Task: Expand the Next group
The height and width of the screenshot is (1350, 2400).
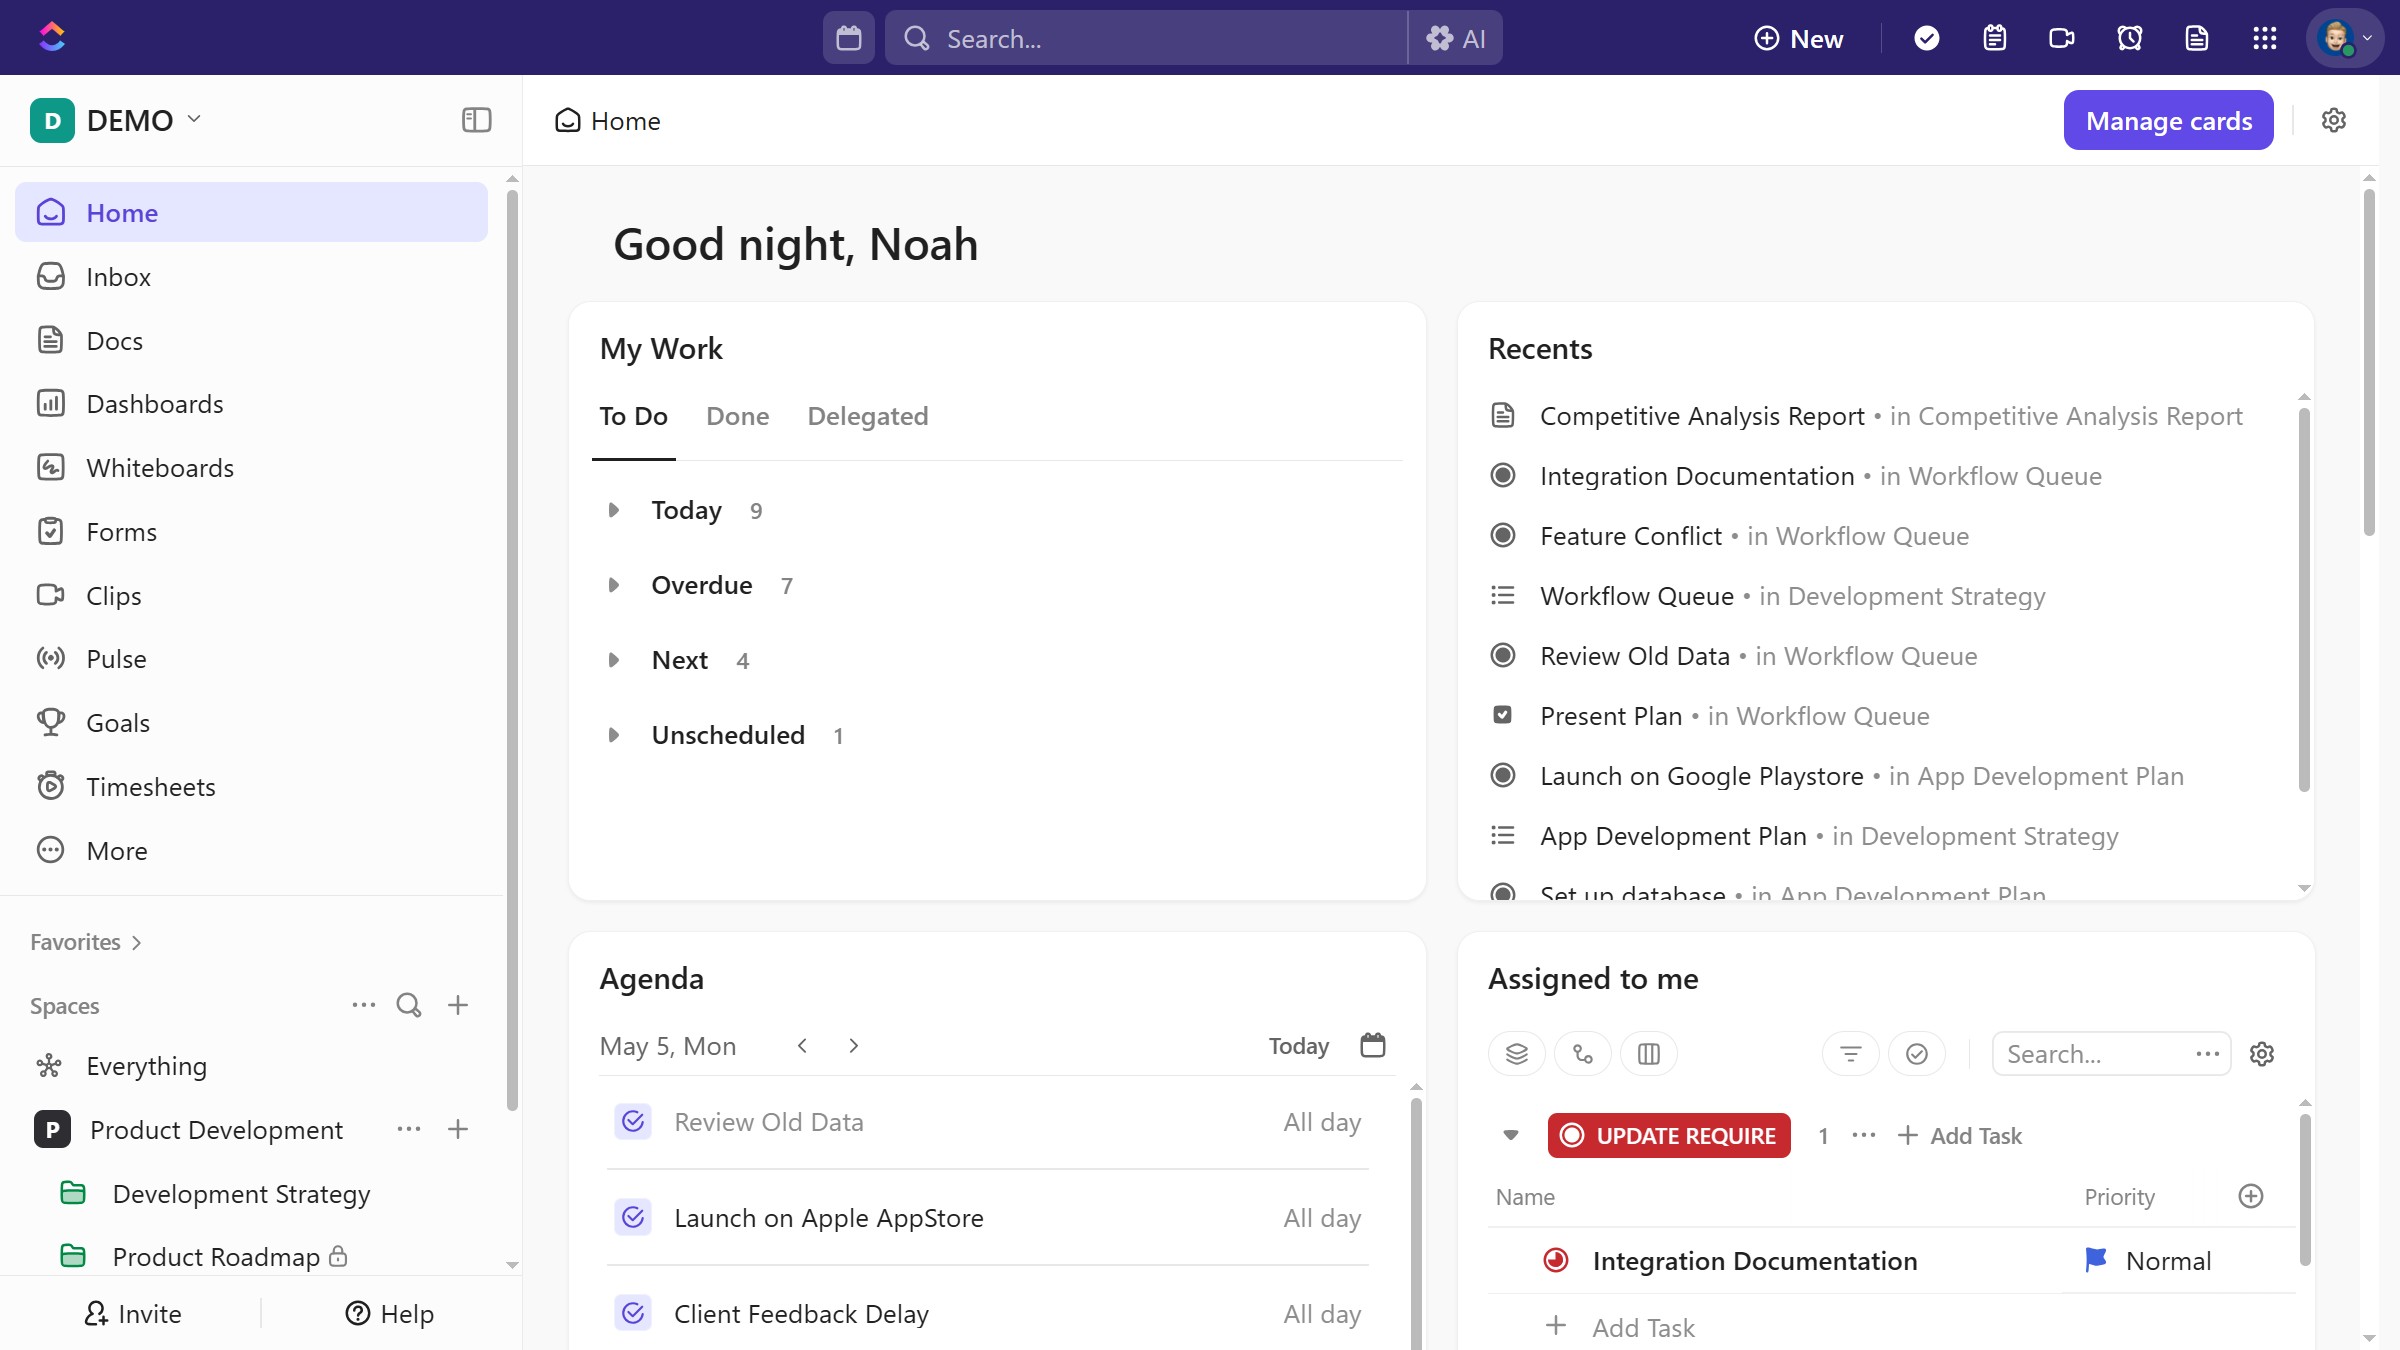Action: click(613, 660)
